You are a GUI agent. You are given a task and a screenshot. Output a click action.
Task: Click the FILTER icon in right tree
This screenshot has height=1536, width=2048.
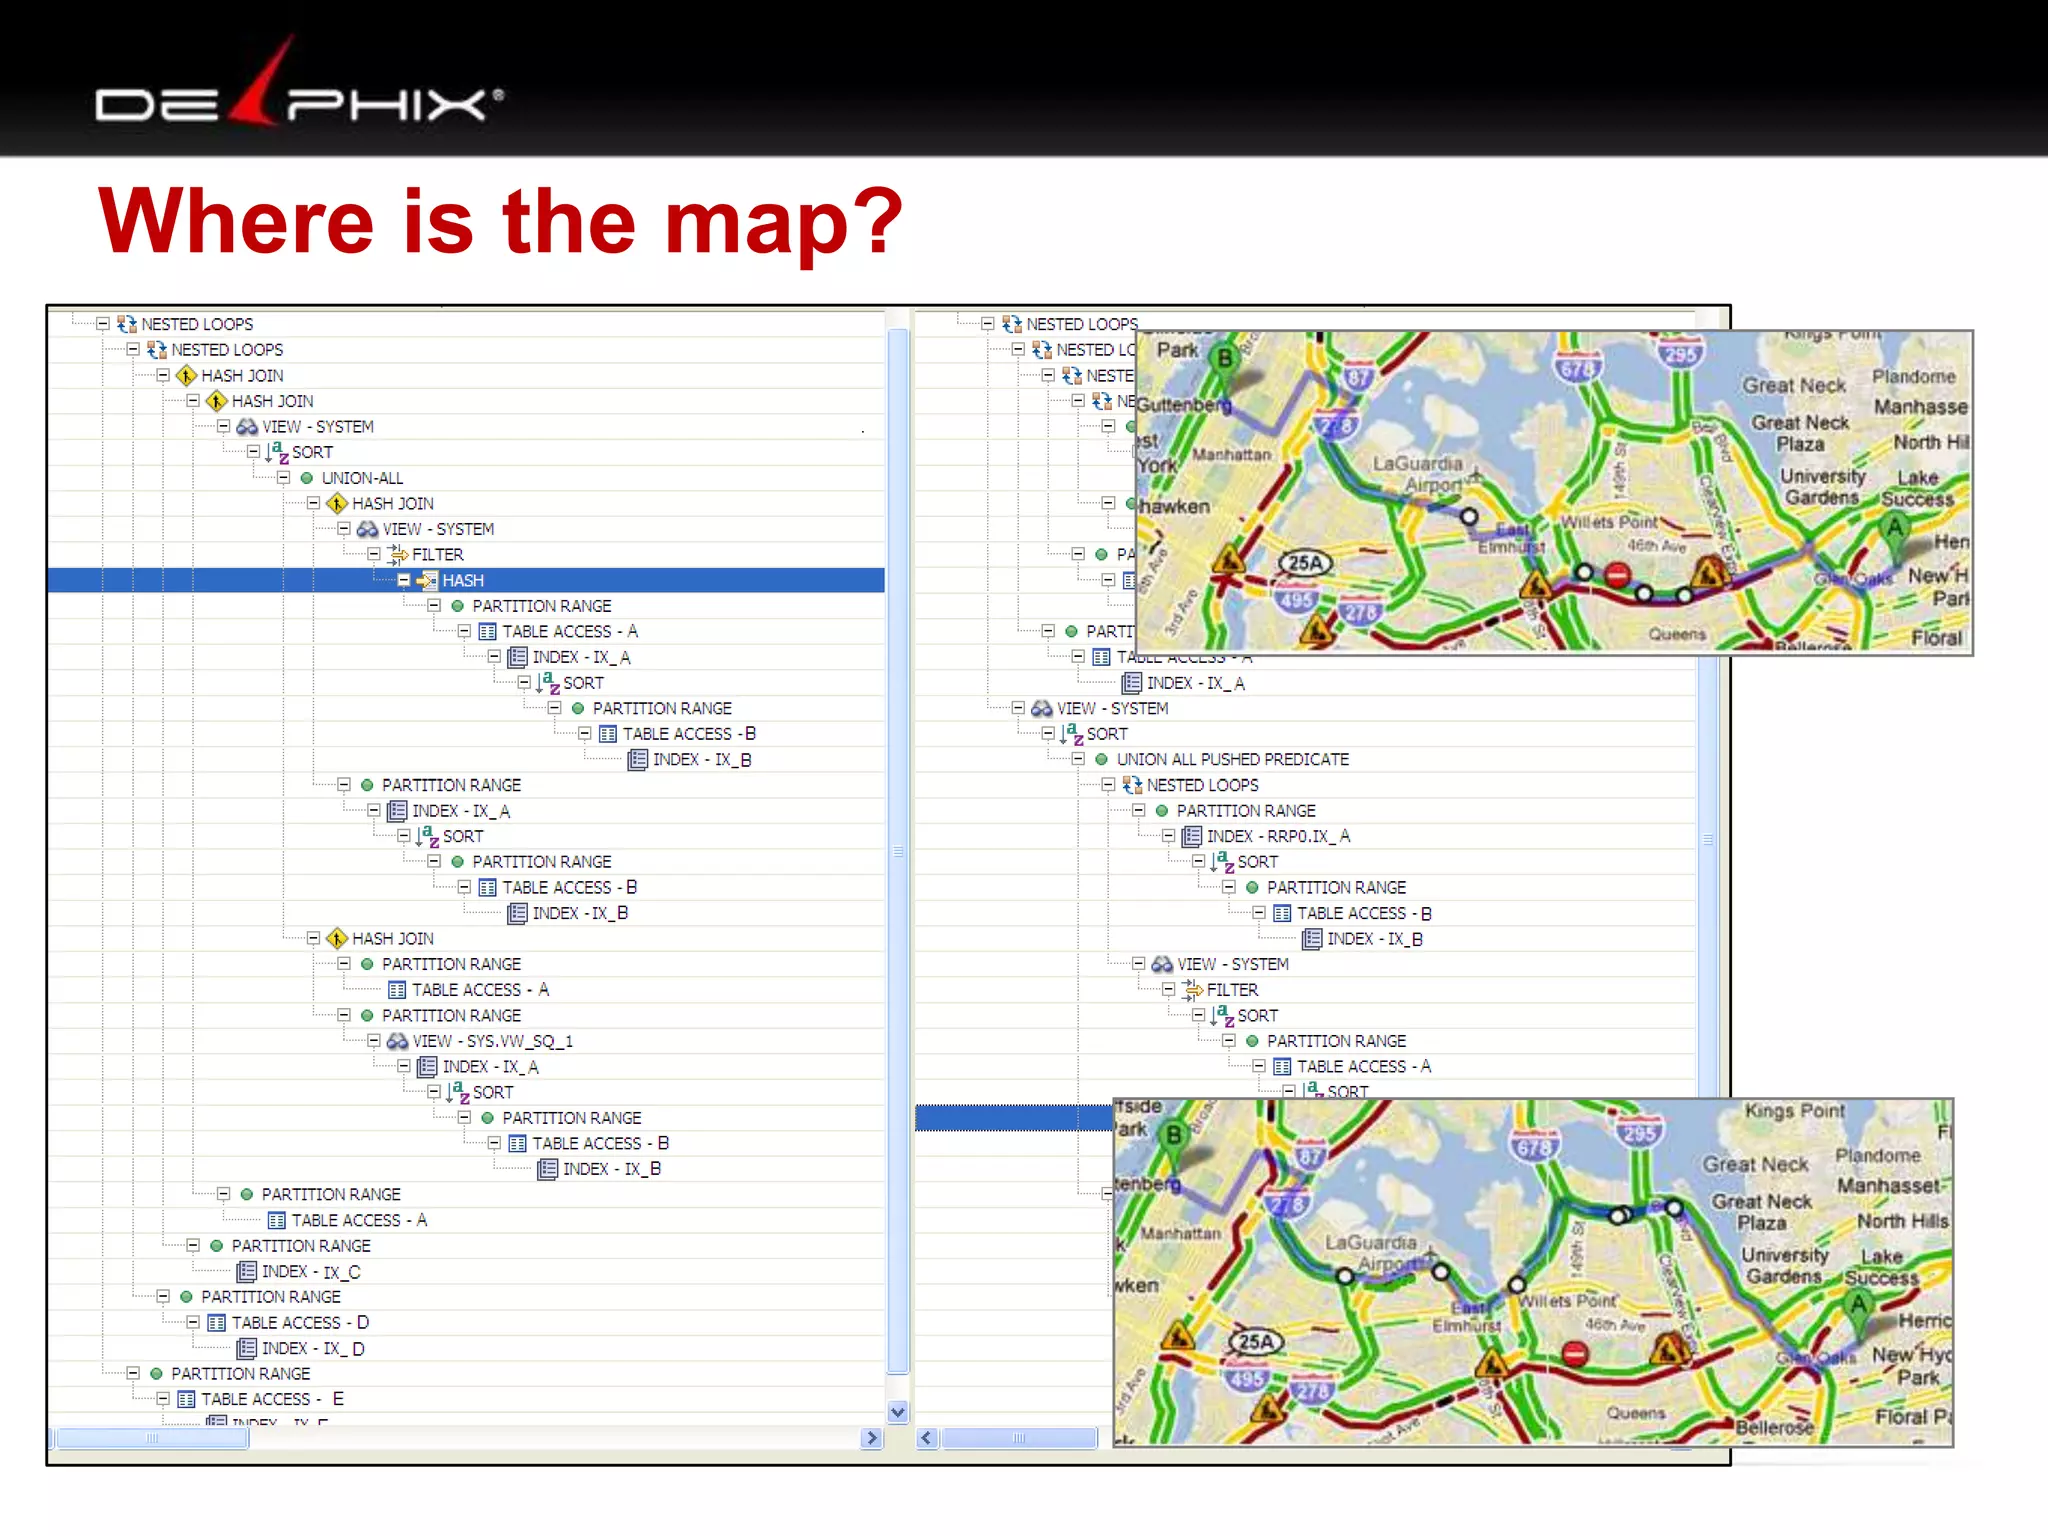1192,989
